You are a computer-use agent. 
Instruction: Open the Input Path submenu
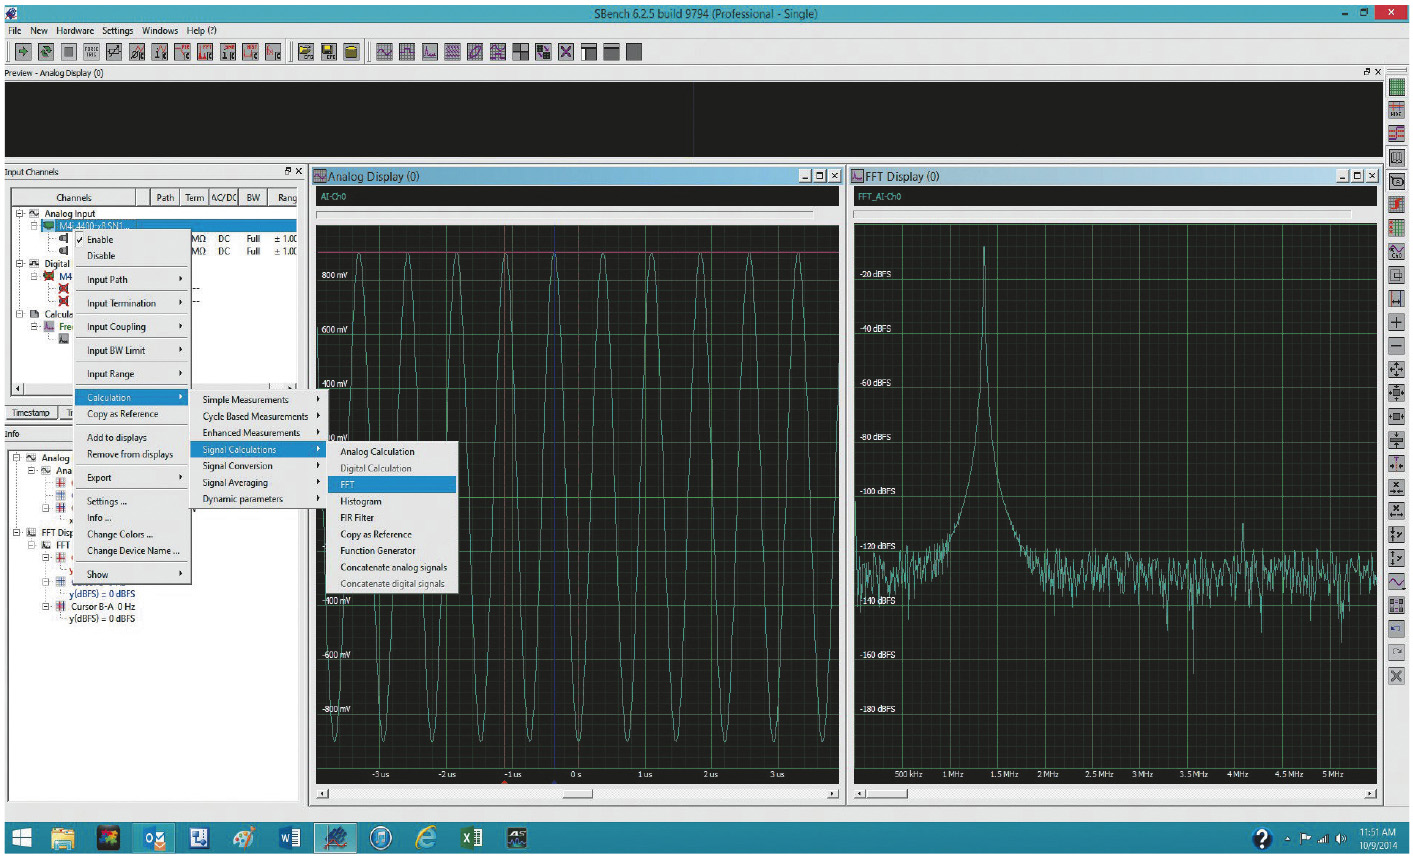point(133,280)
